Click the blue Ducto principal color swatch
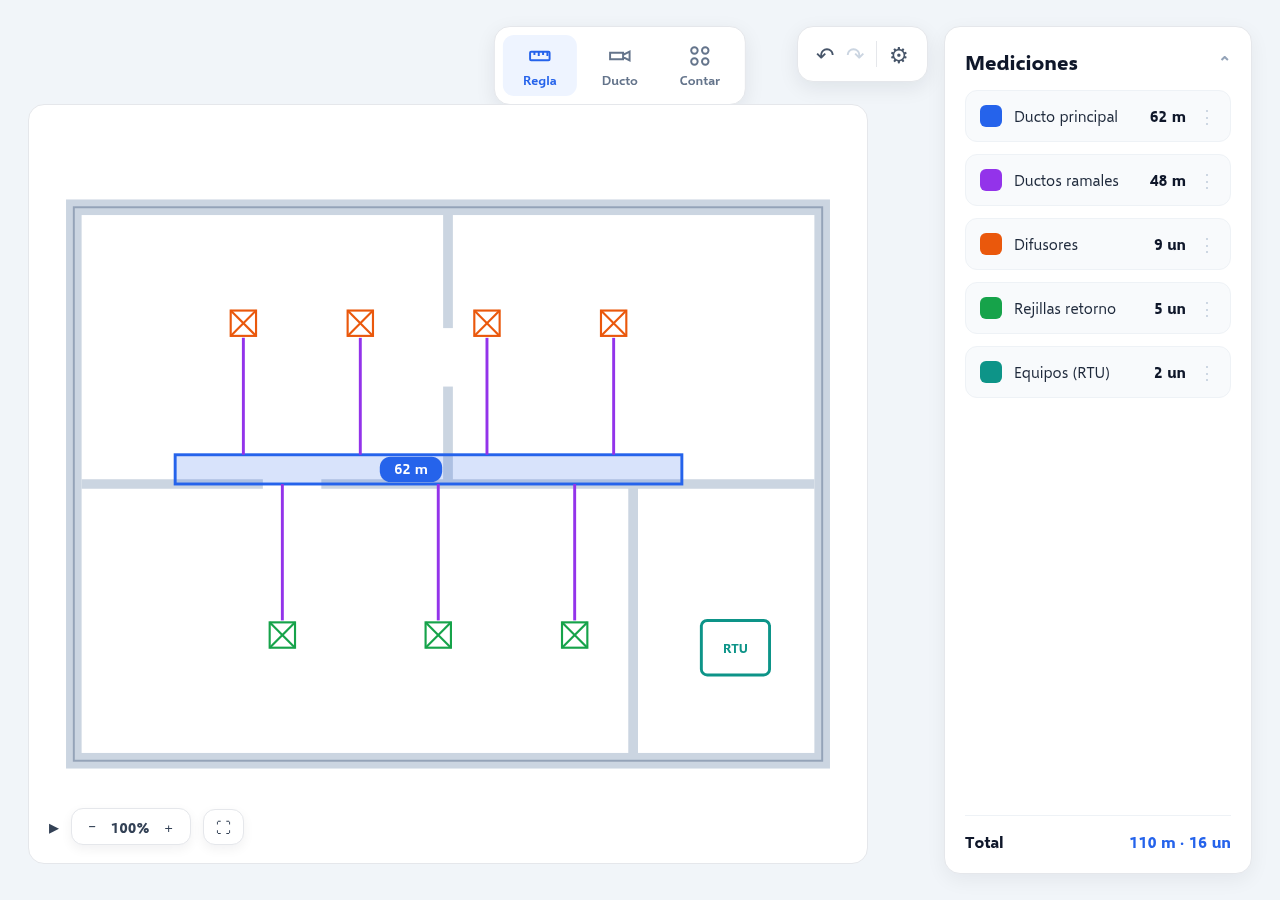 tap(991, 116)
